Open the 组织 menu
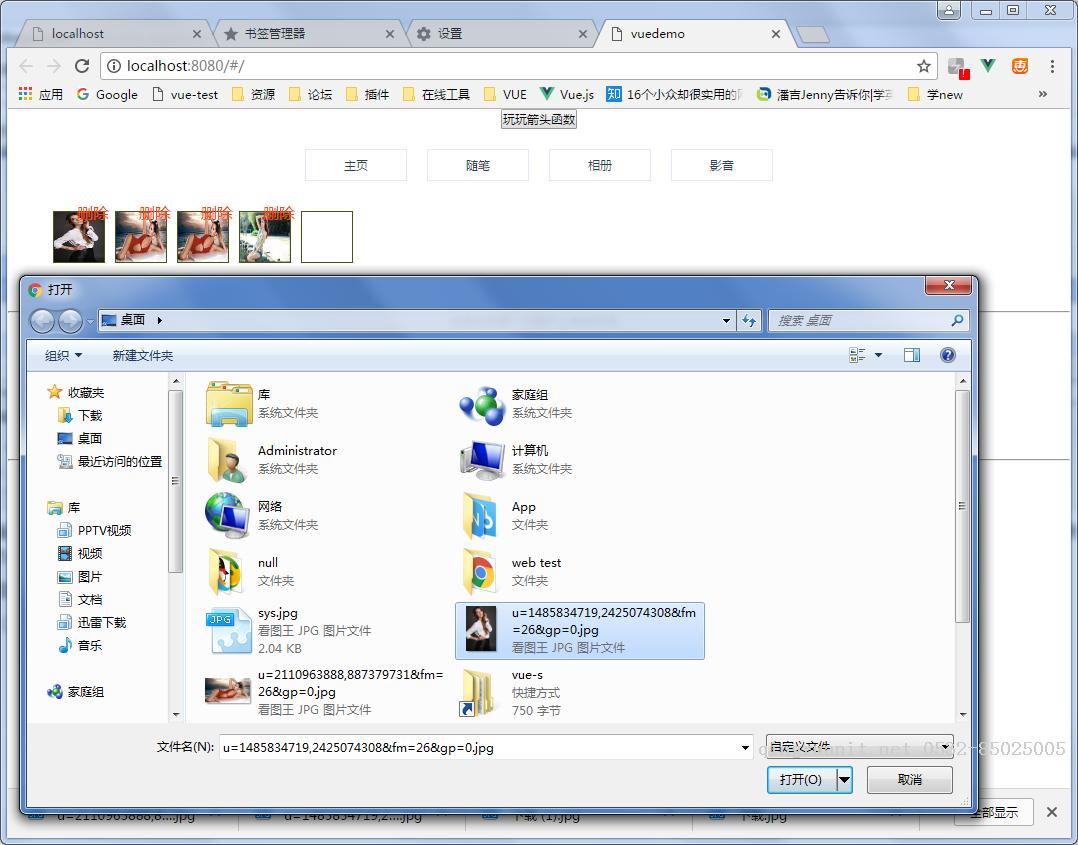 click(63, 355)
